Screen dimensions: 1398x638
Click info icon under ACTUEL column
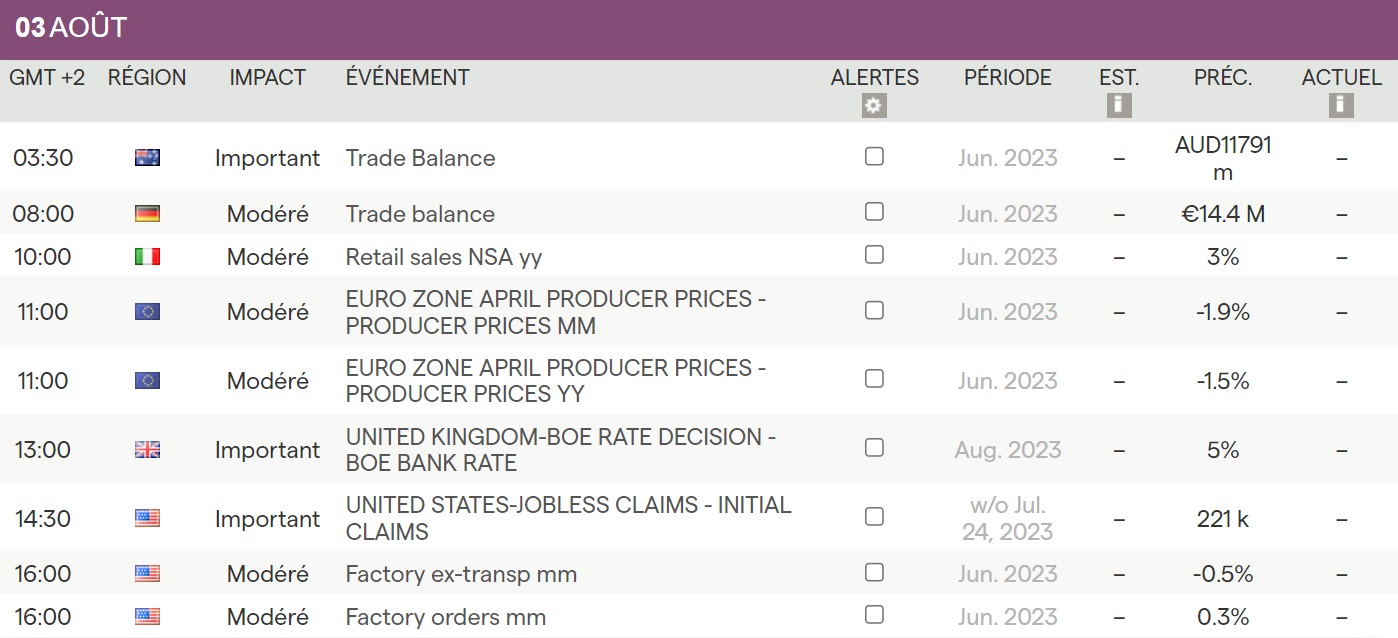click(1341, 105)
